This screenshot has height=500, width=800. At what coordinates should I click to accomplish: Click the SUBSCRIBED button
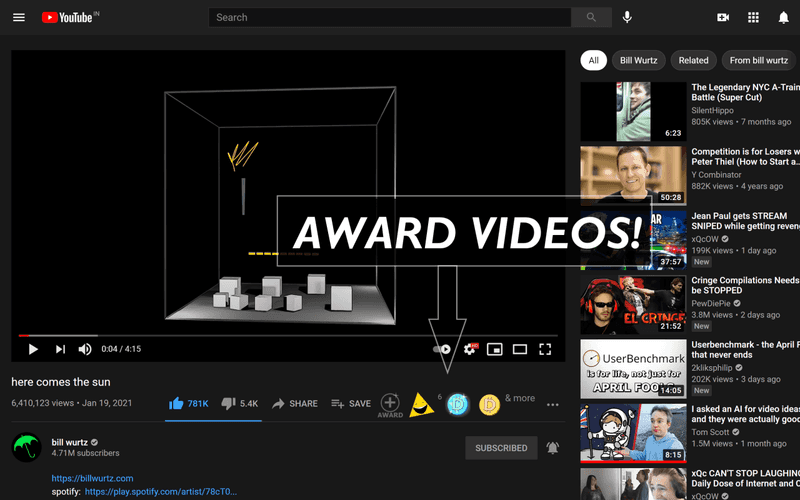point(501,448)
